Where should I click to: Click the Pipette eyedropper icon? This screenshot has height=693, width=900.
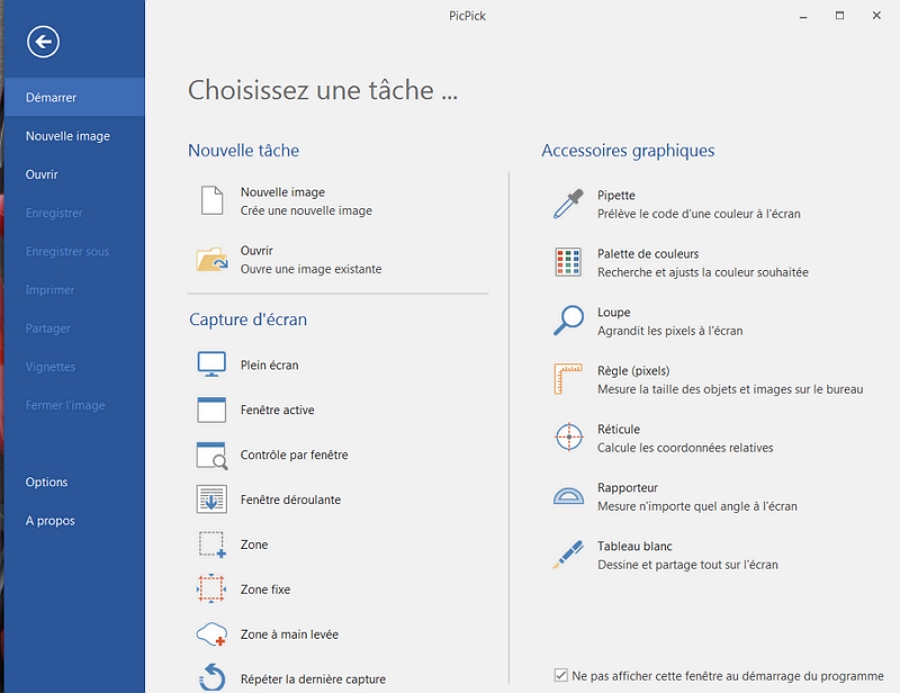click(568, 204)
